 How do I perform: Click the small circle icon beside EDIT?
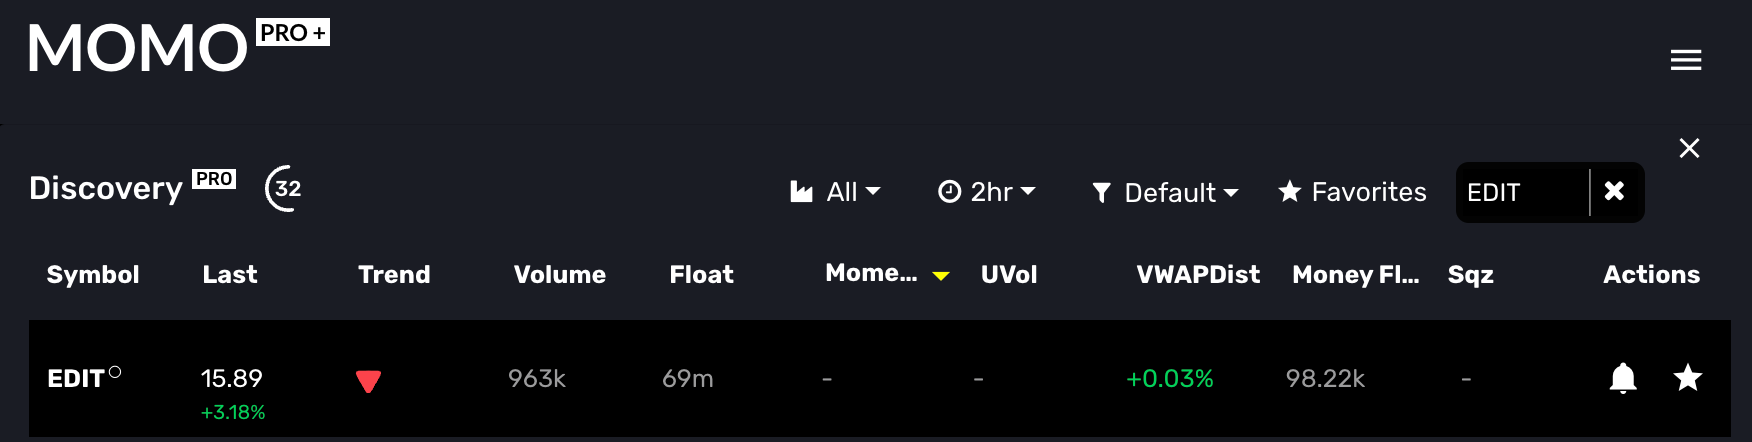(115, 372)
